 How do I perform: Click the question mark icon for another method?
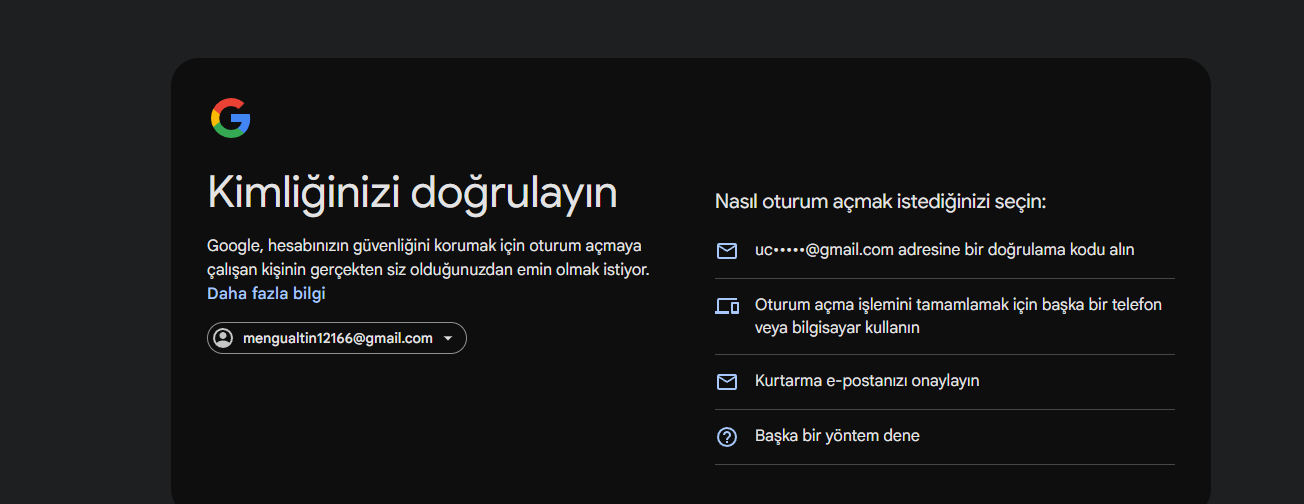tap(727, 437)
